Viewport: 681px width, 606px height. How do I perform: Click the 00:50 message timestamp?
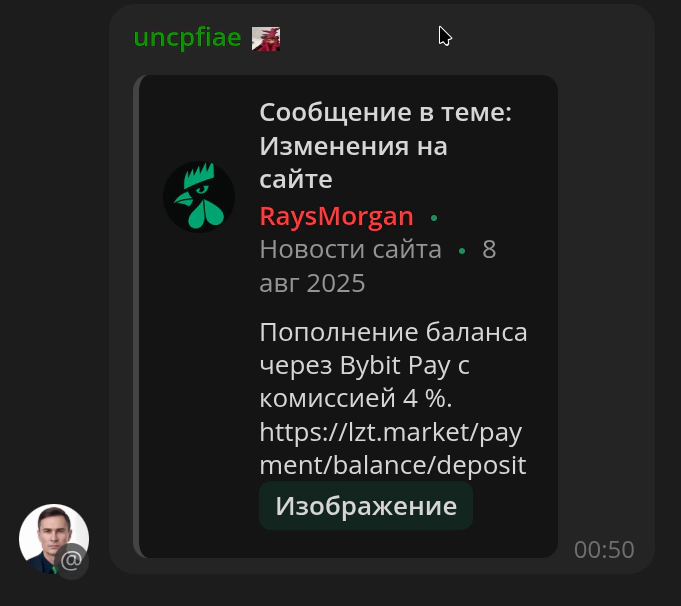click(604, 550)
